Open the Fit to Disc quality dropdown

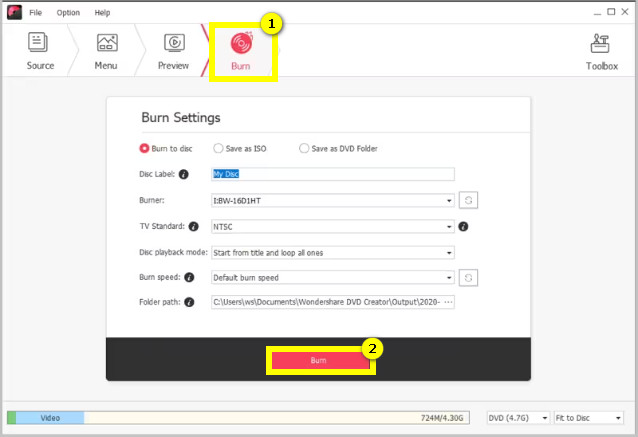pyautogui.click(x=588, y=418)
